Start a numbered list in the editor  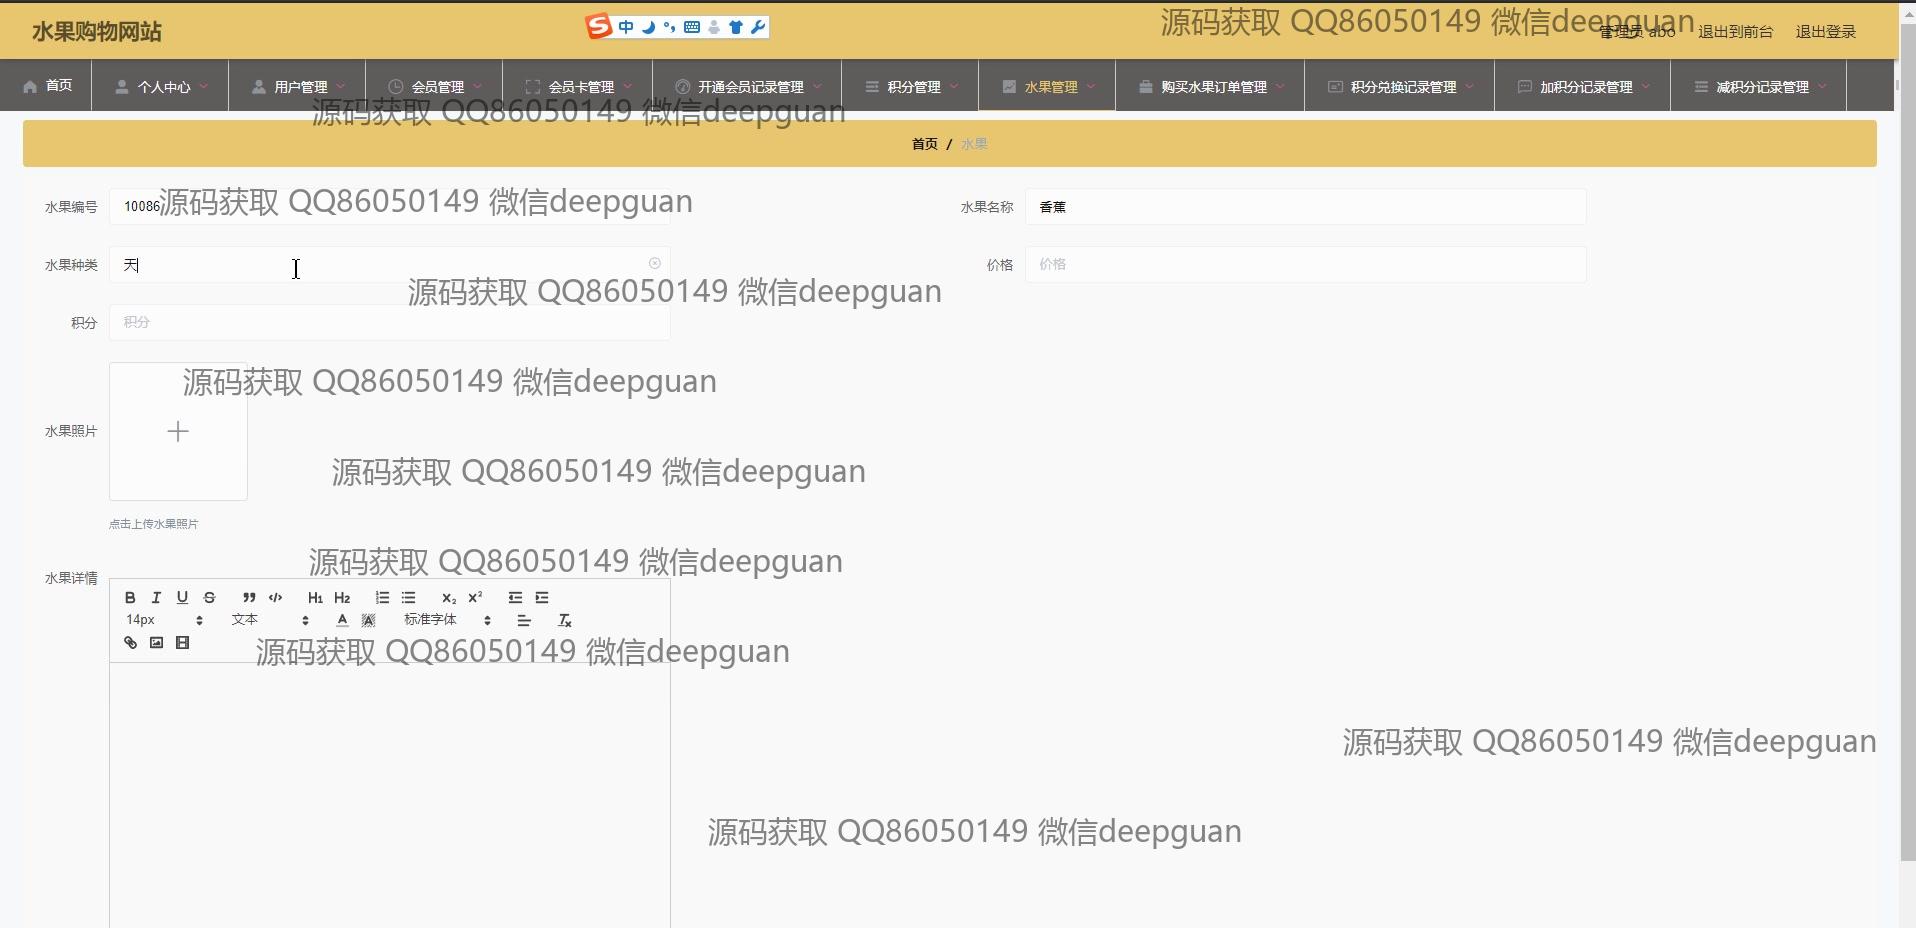point(382,598)
